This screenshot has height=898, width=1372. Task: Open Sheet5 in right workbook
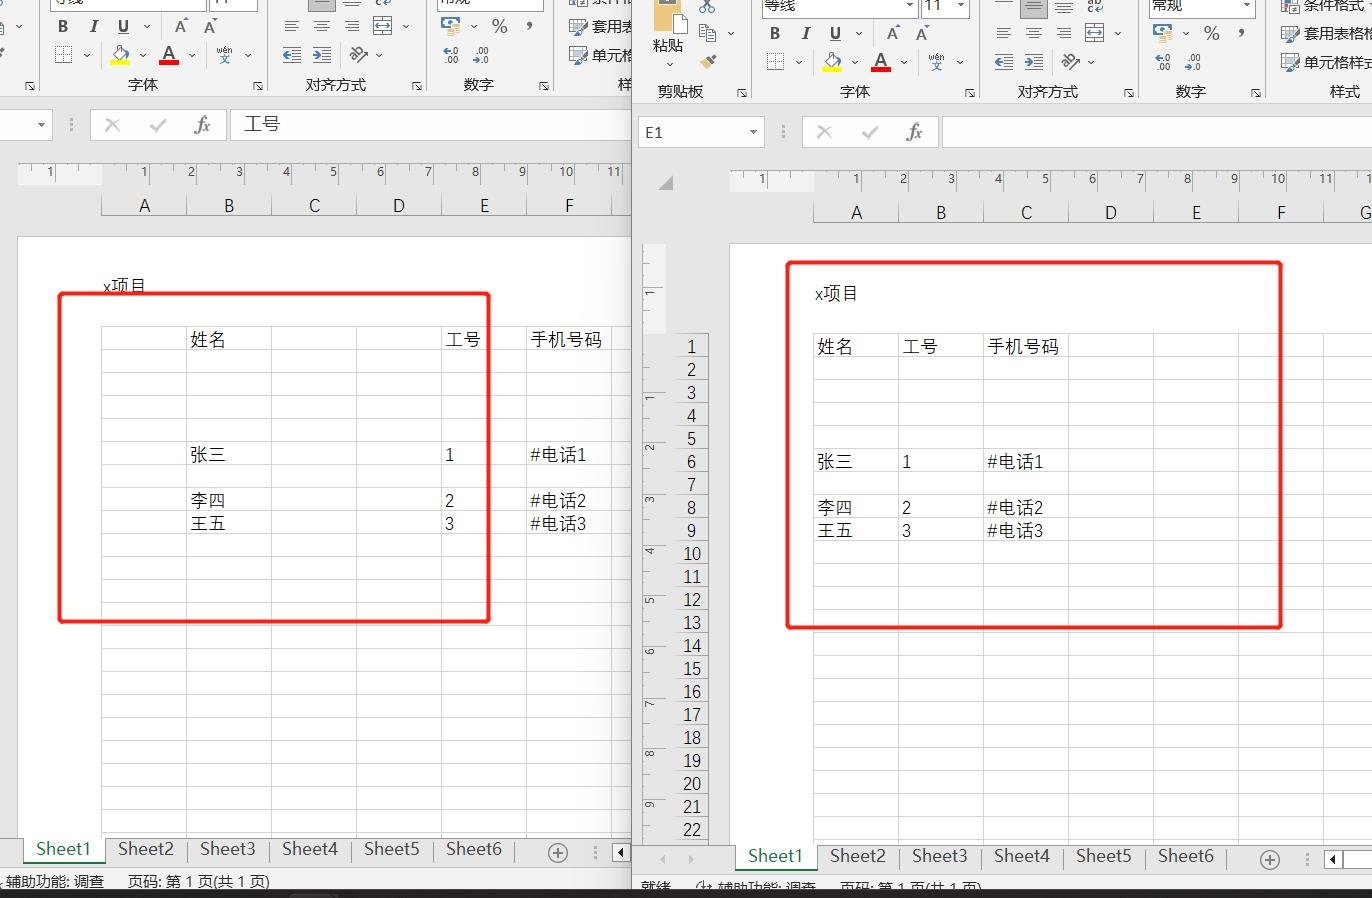click(x=1103, y=857)
